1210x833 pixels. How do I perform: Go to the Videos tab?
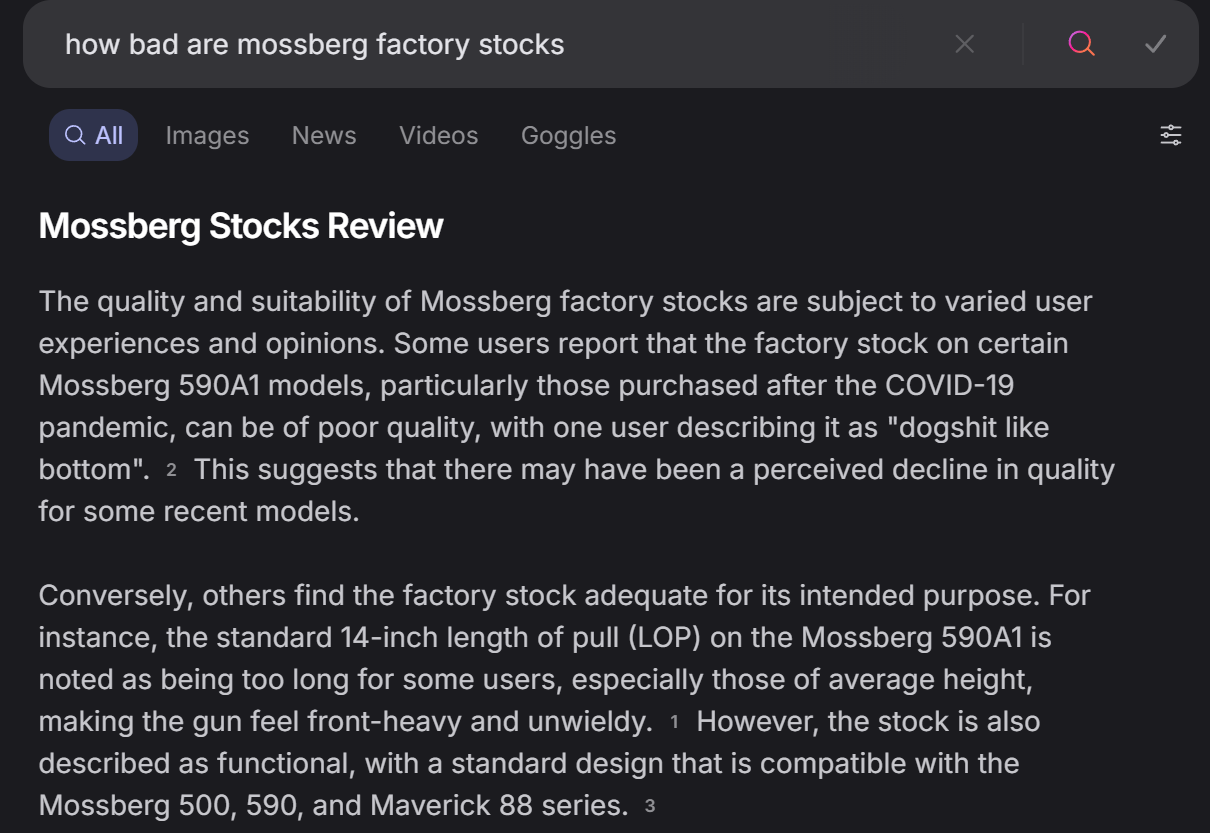pos(438,135)
